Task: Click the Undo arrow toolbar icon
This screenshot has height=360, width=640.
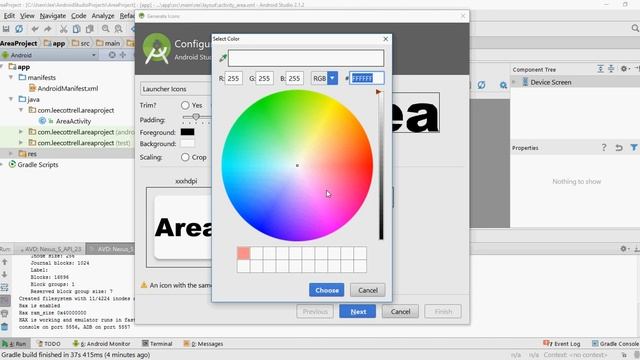Action: point(35,29)
